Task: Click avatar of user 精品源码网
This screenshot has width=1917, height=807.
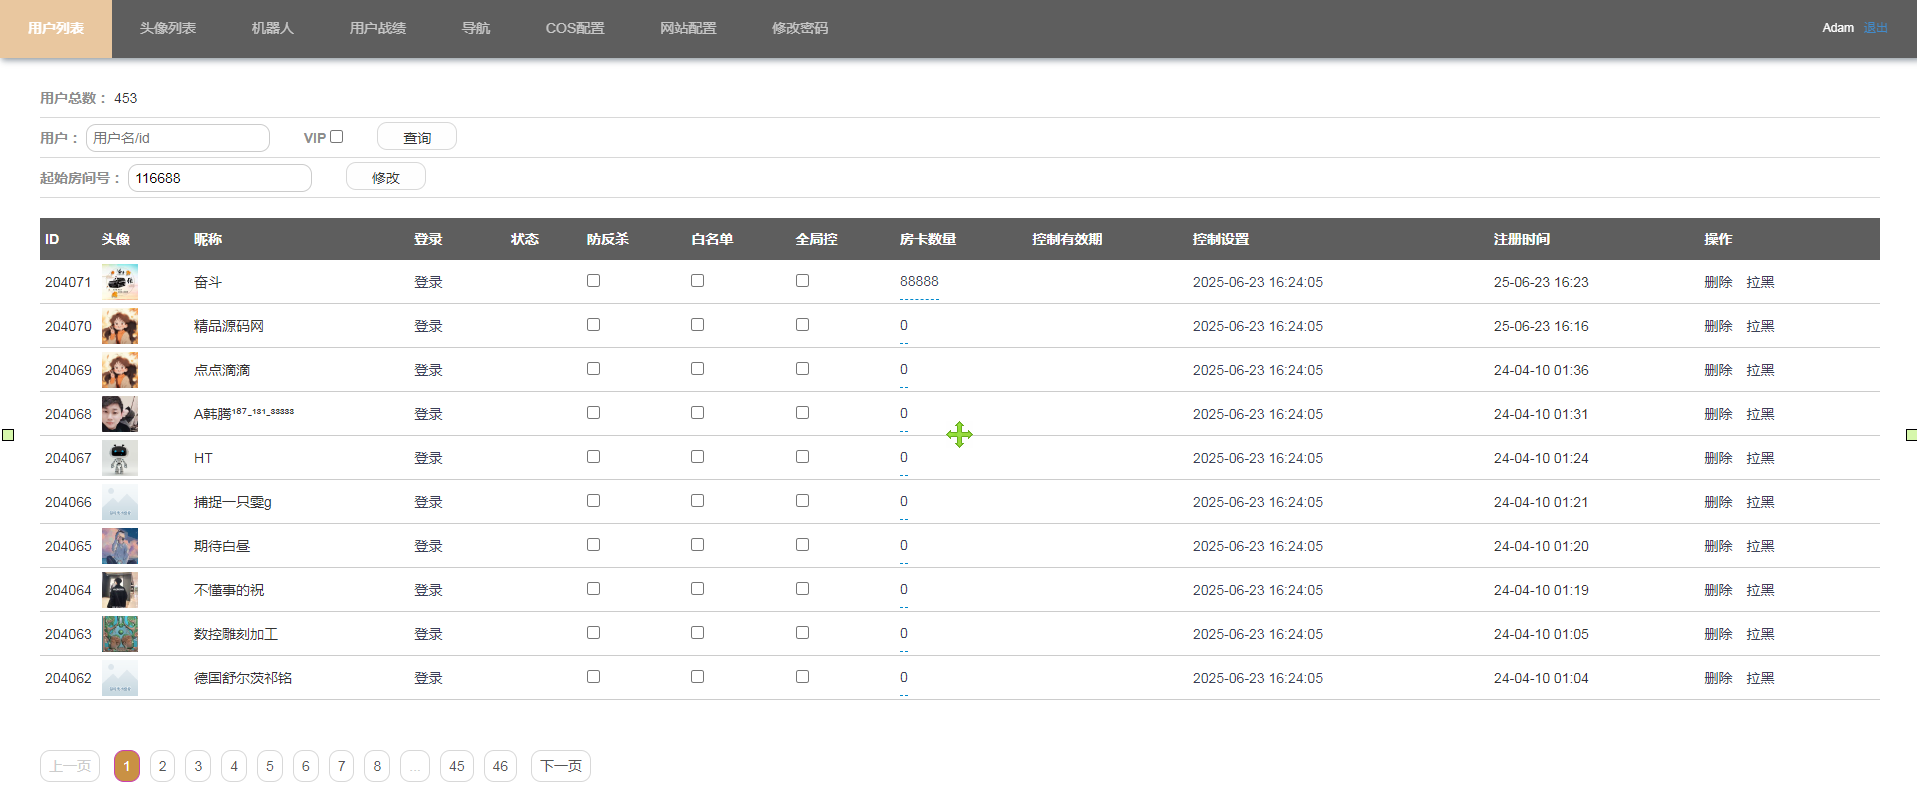Action: pyautogui.click(x=119, y=326)
